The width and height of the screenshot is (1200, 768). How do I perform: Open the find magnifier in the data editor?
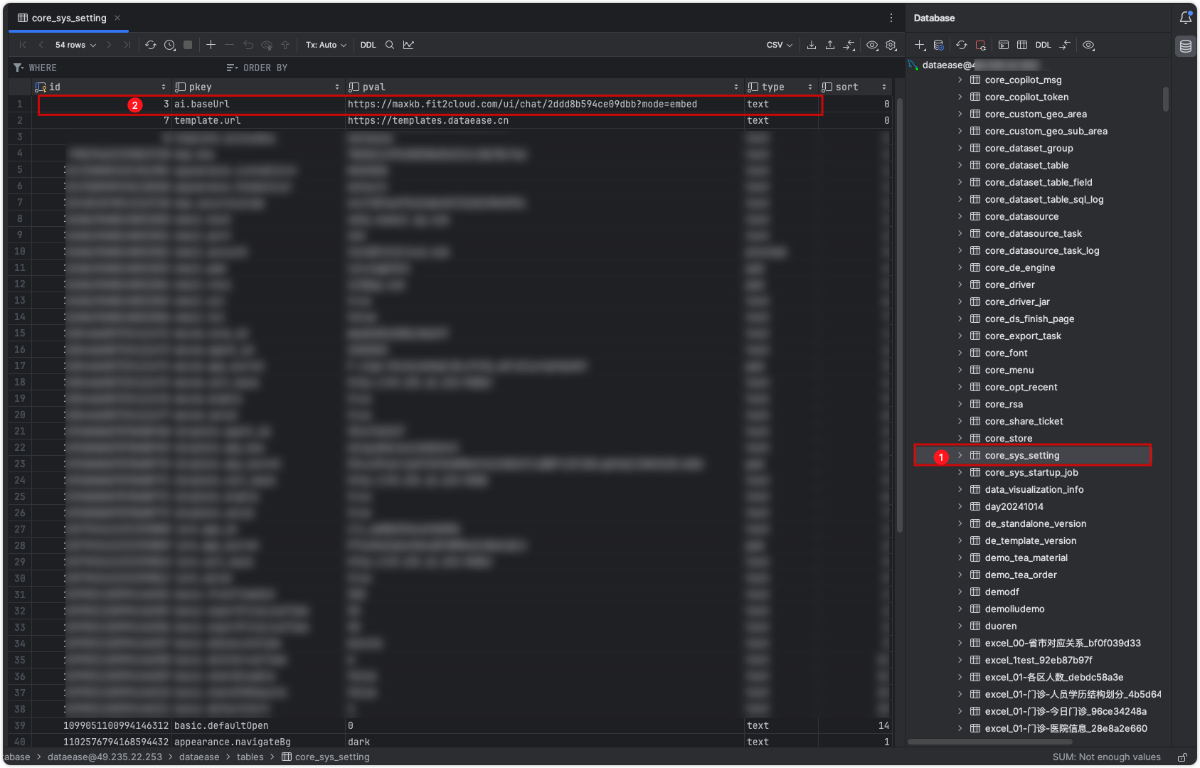(390, 45)
